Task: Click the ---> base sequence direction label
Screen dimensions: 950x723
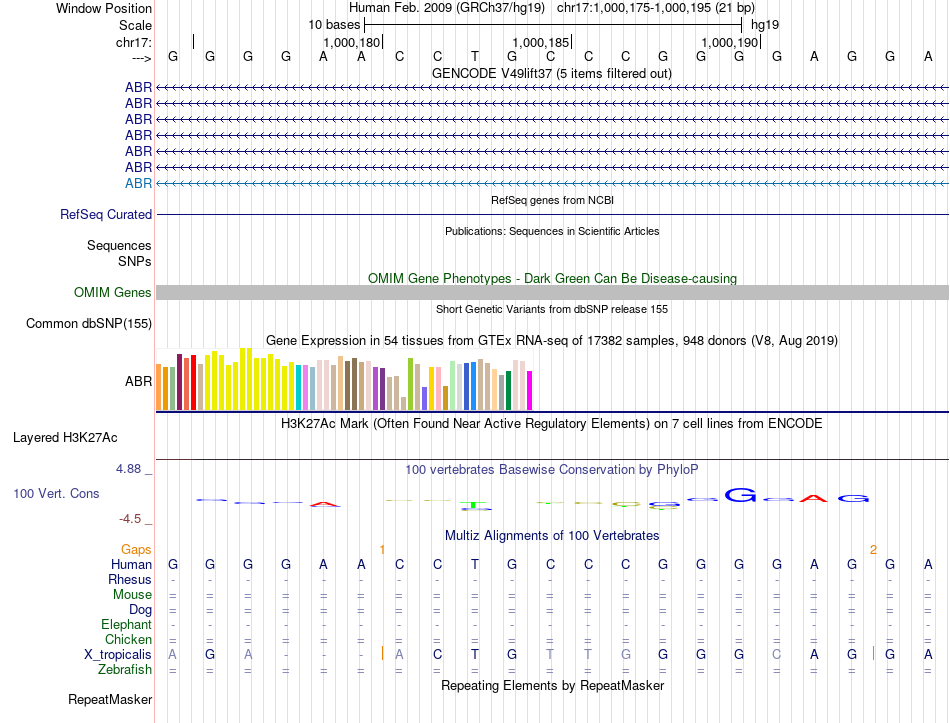Action: coord(142,58)
